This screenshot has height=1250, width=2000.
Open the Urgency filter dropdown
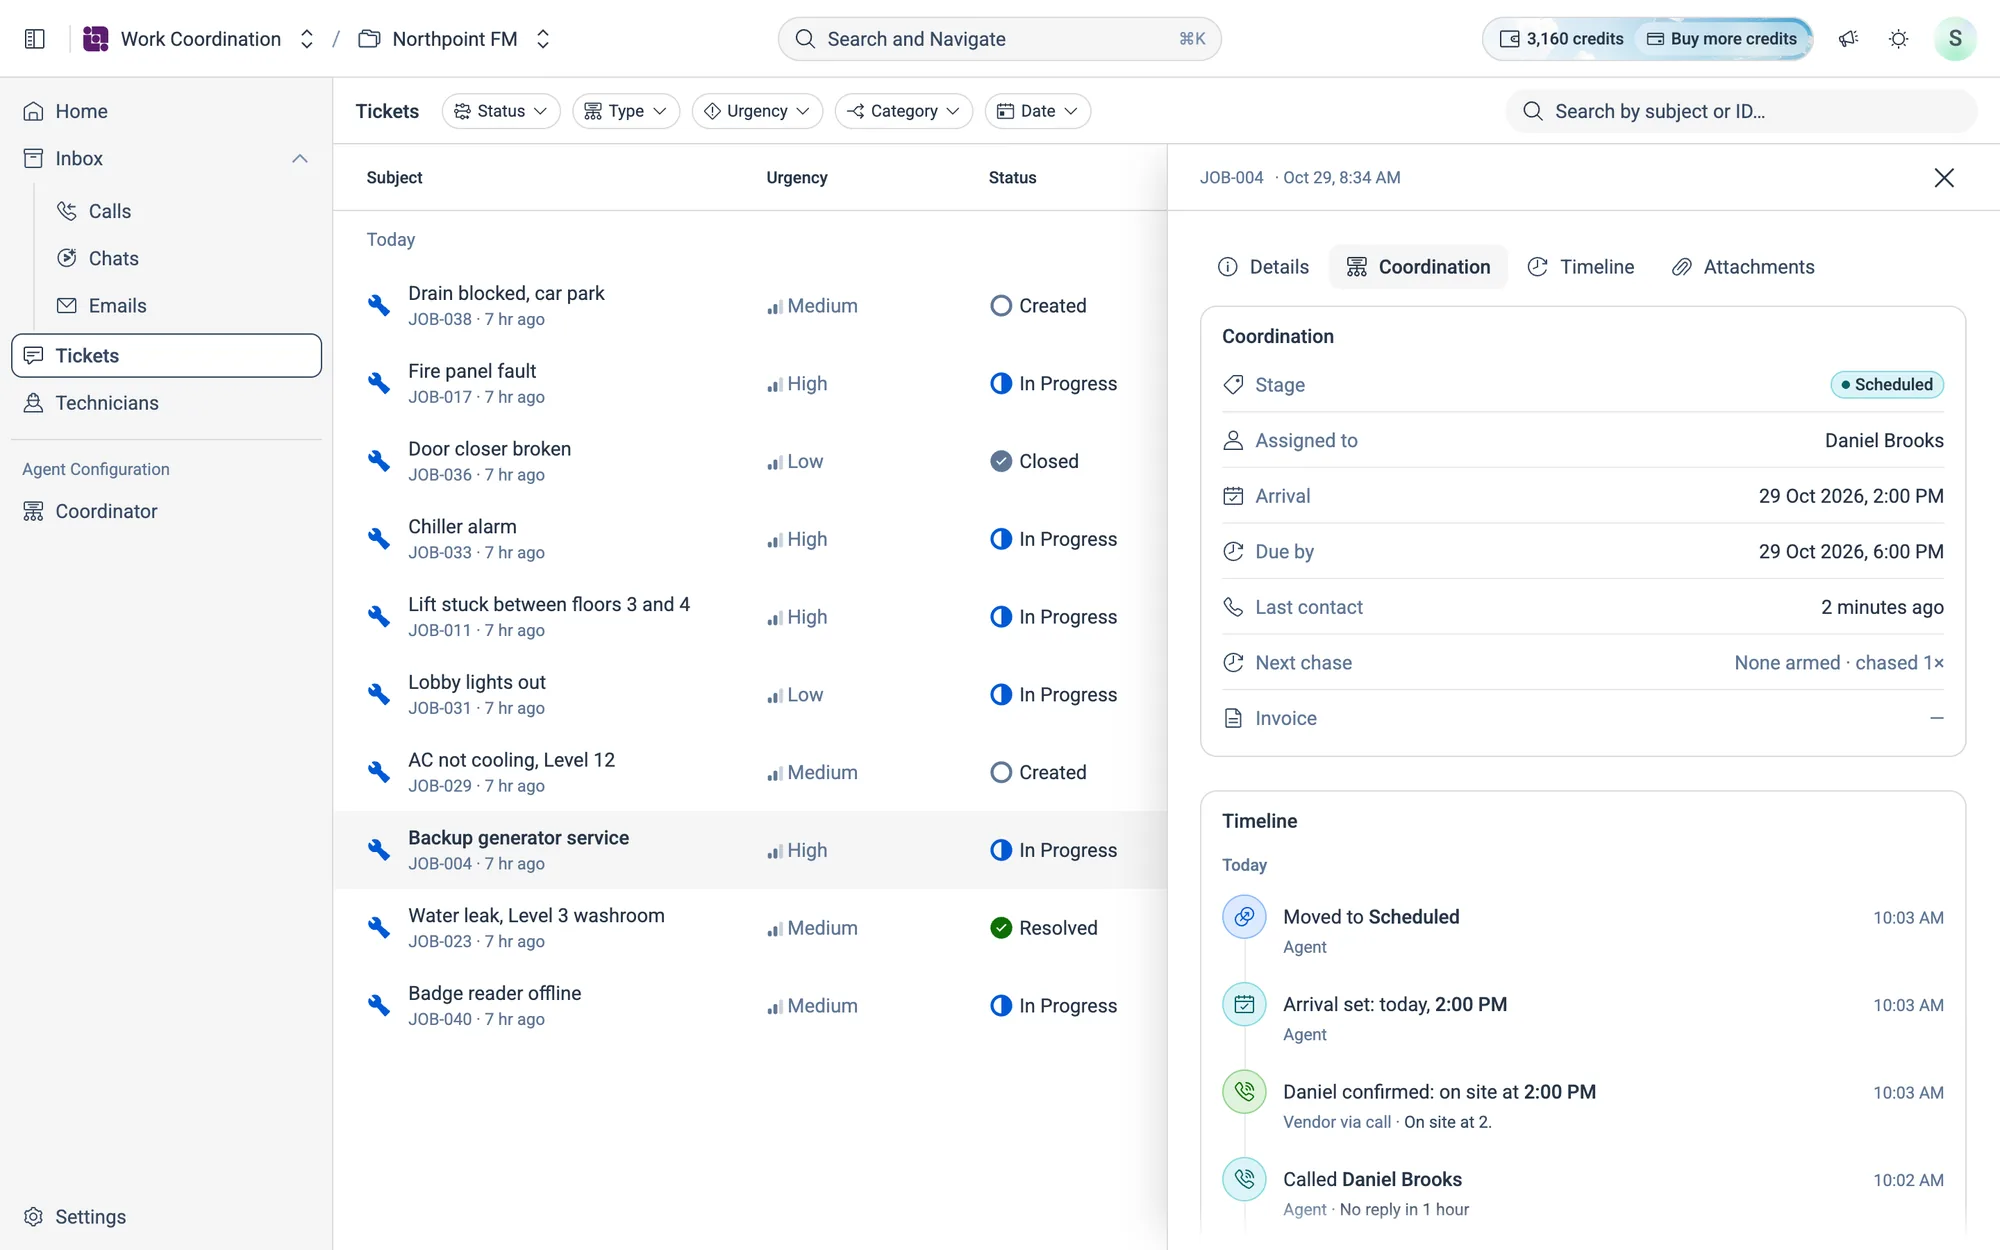757,111
